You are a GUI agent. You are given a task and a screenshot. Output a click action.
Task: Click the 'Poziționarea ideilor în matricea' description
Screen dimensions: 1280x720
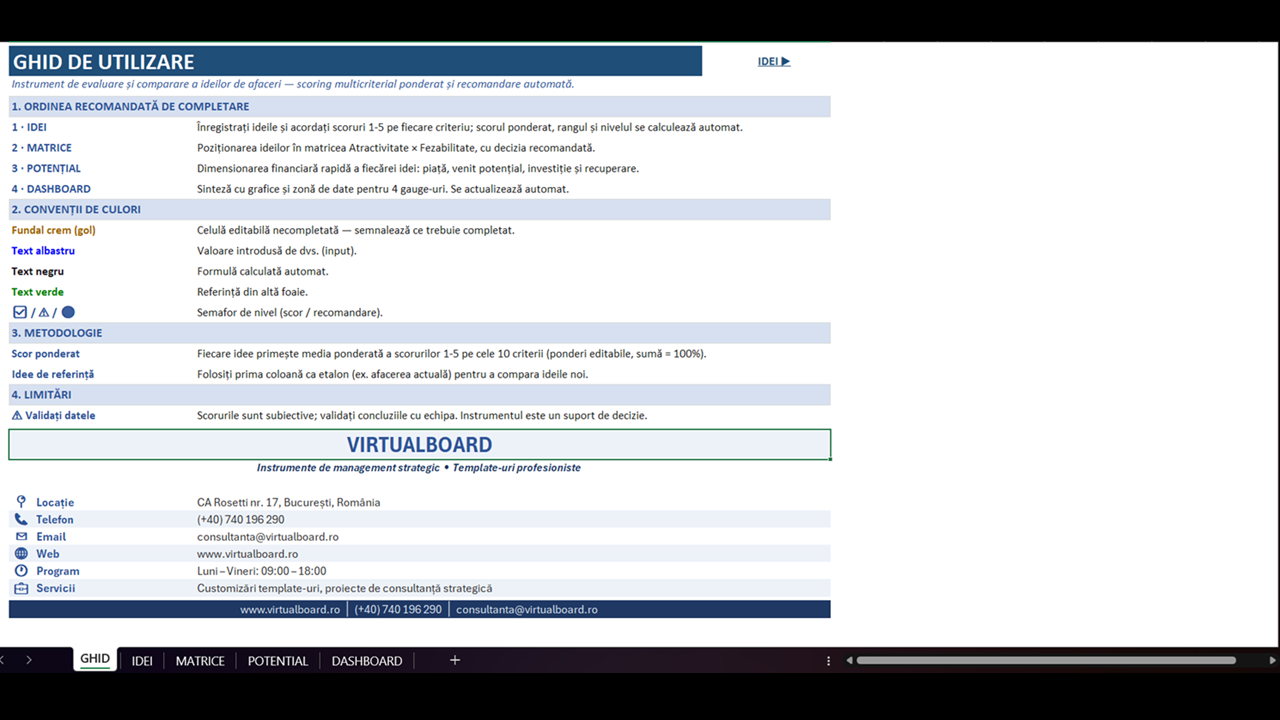[x=395, y=148]
